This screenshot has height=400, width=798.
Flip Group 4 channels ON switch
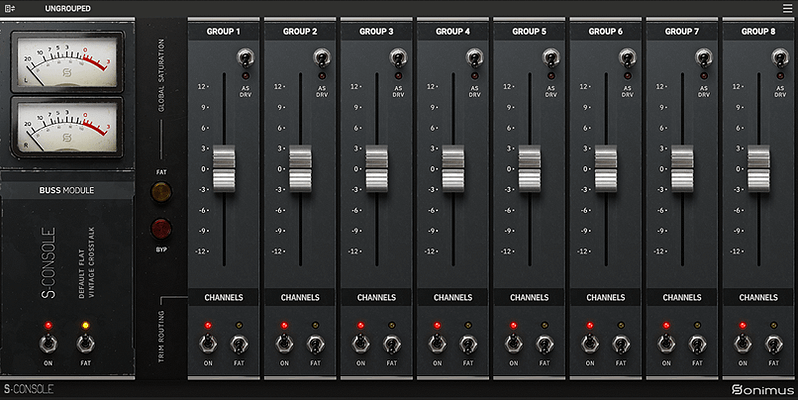(437, 344)
